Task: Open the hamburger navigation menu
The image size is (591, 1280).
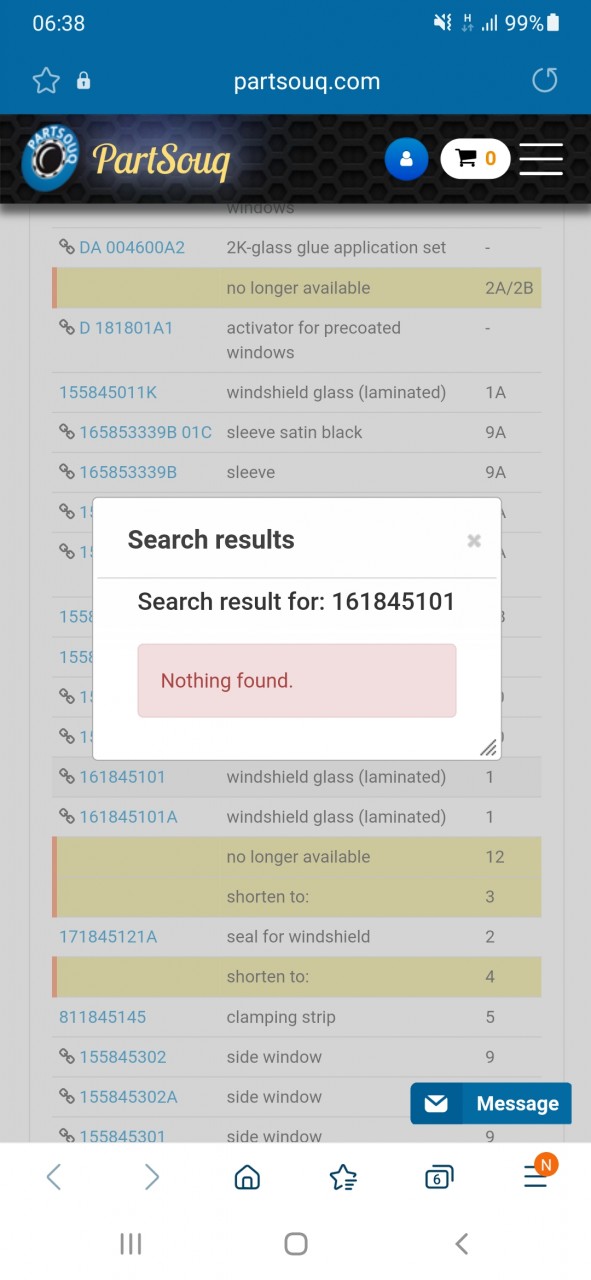Action: tap(541, 159)
